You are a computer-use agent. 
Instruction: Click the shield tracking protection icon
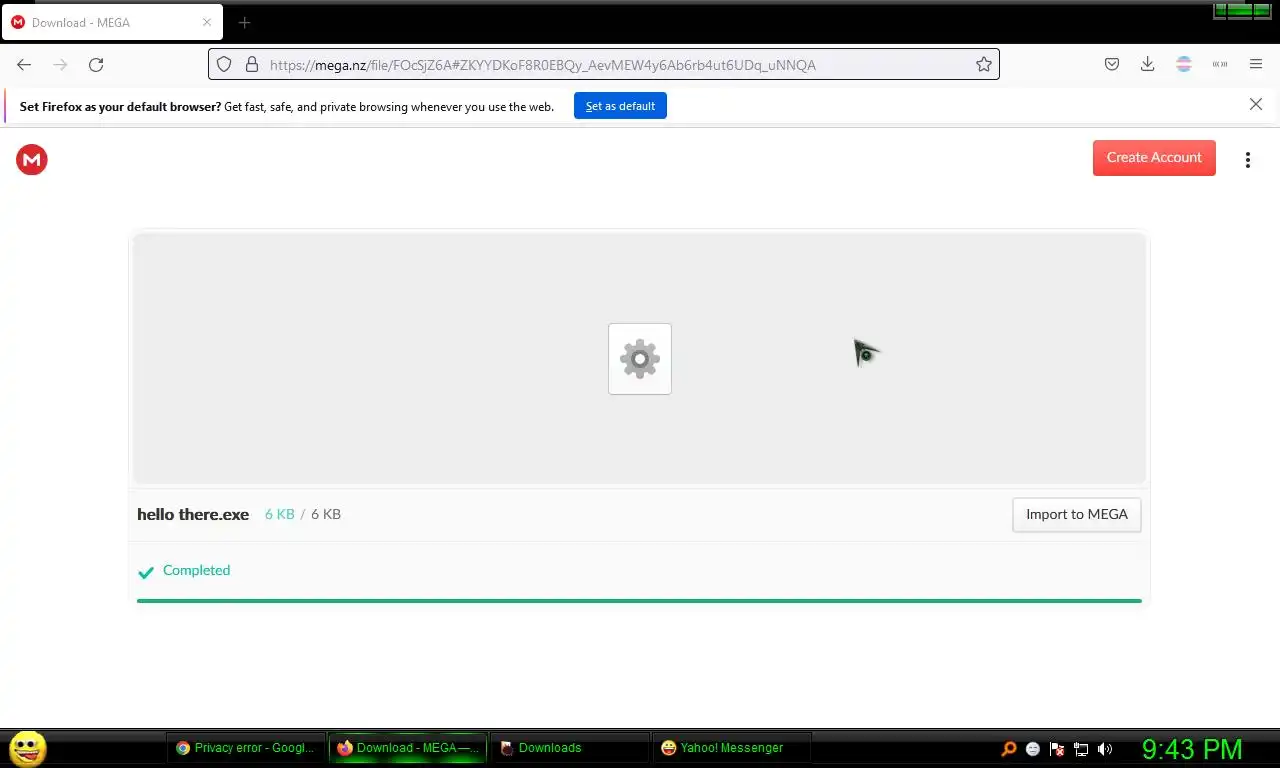coord(224,64)
